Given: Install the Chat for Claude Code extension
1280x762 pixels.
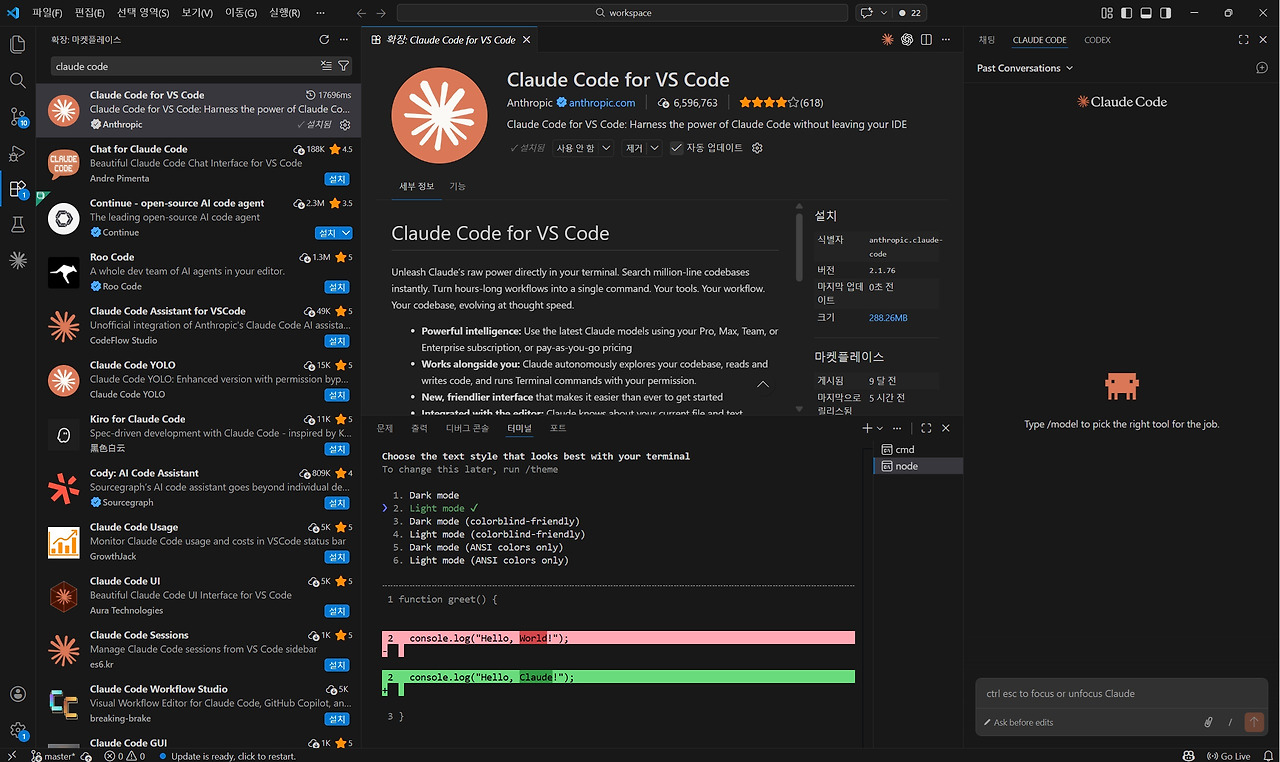Looking at the screenshot, I should [x=337, y=179].
